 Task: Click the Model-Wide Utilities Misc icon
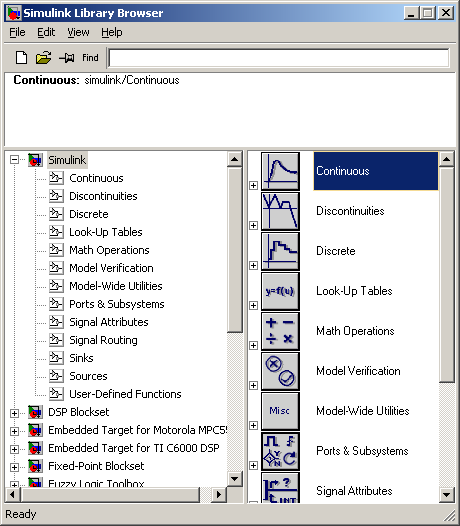pyautogui.click(x=280, y=411)
